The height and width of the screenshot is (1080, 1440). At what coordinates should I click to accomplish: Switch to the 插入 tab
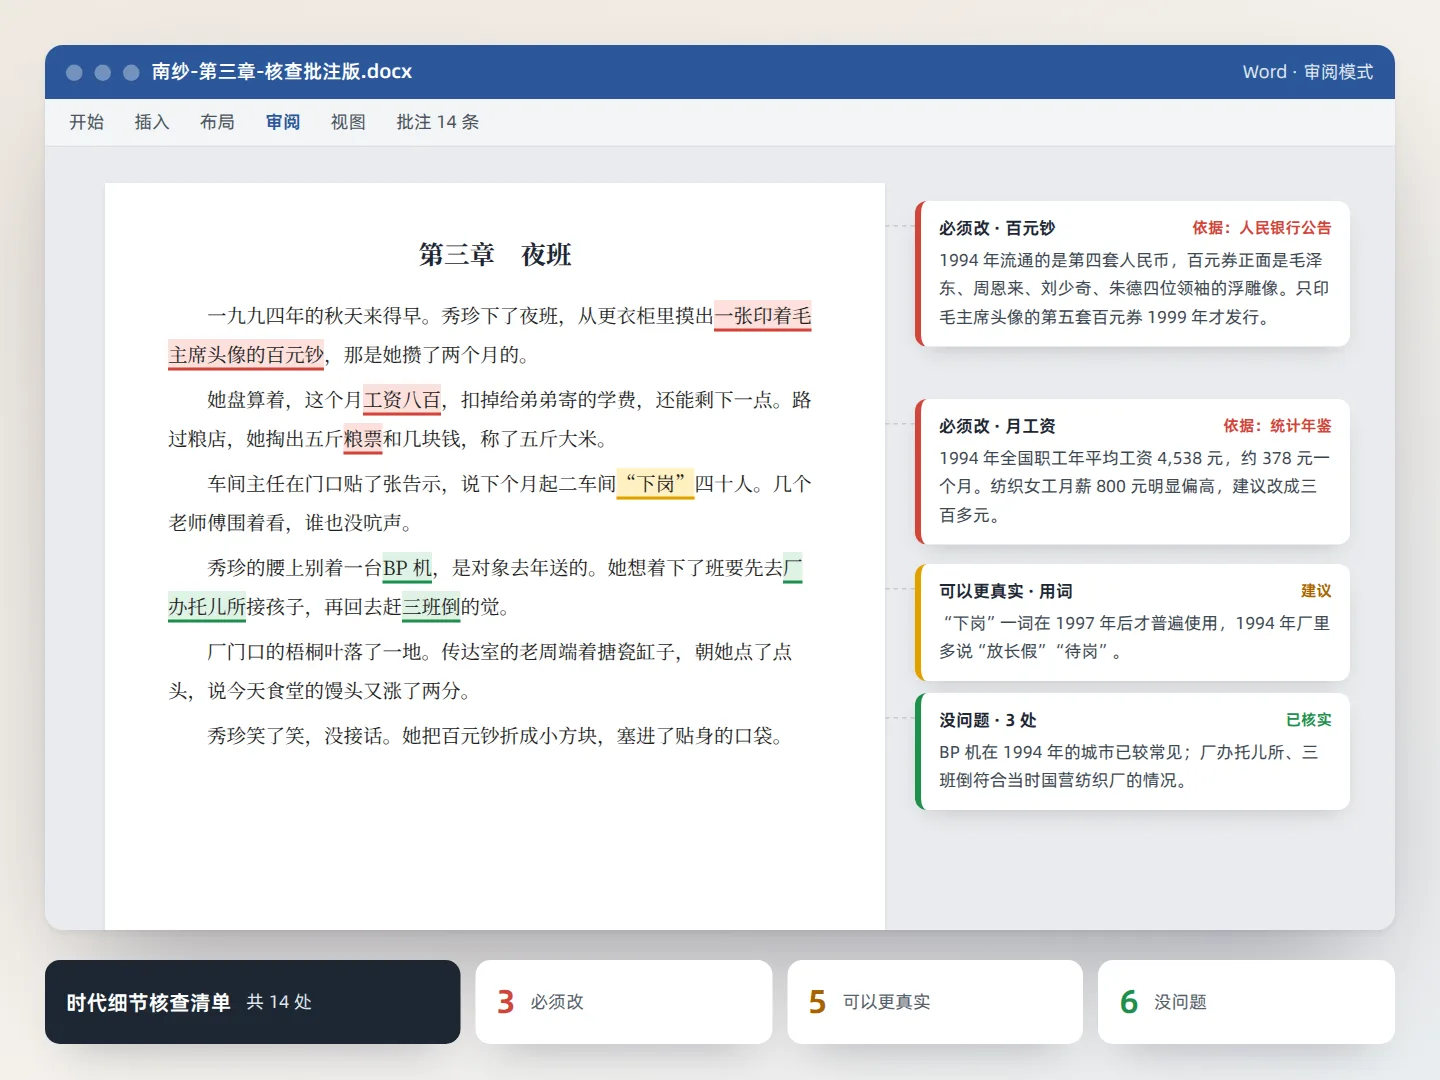[x=152, y=122]
